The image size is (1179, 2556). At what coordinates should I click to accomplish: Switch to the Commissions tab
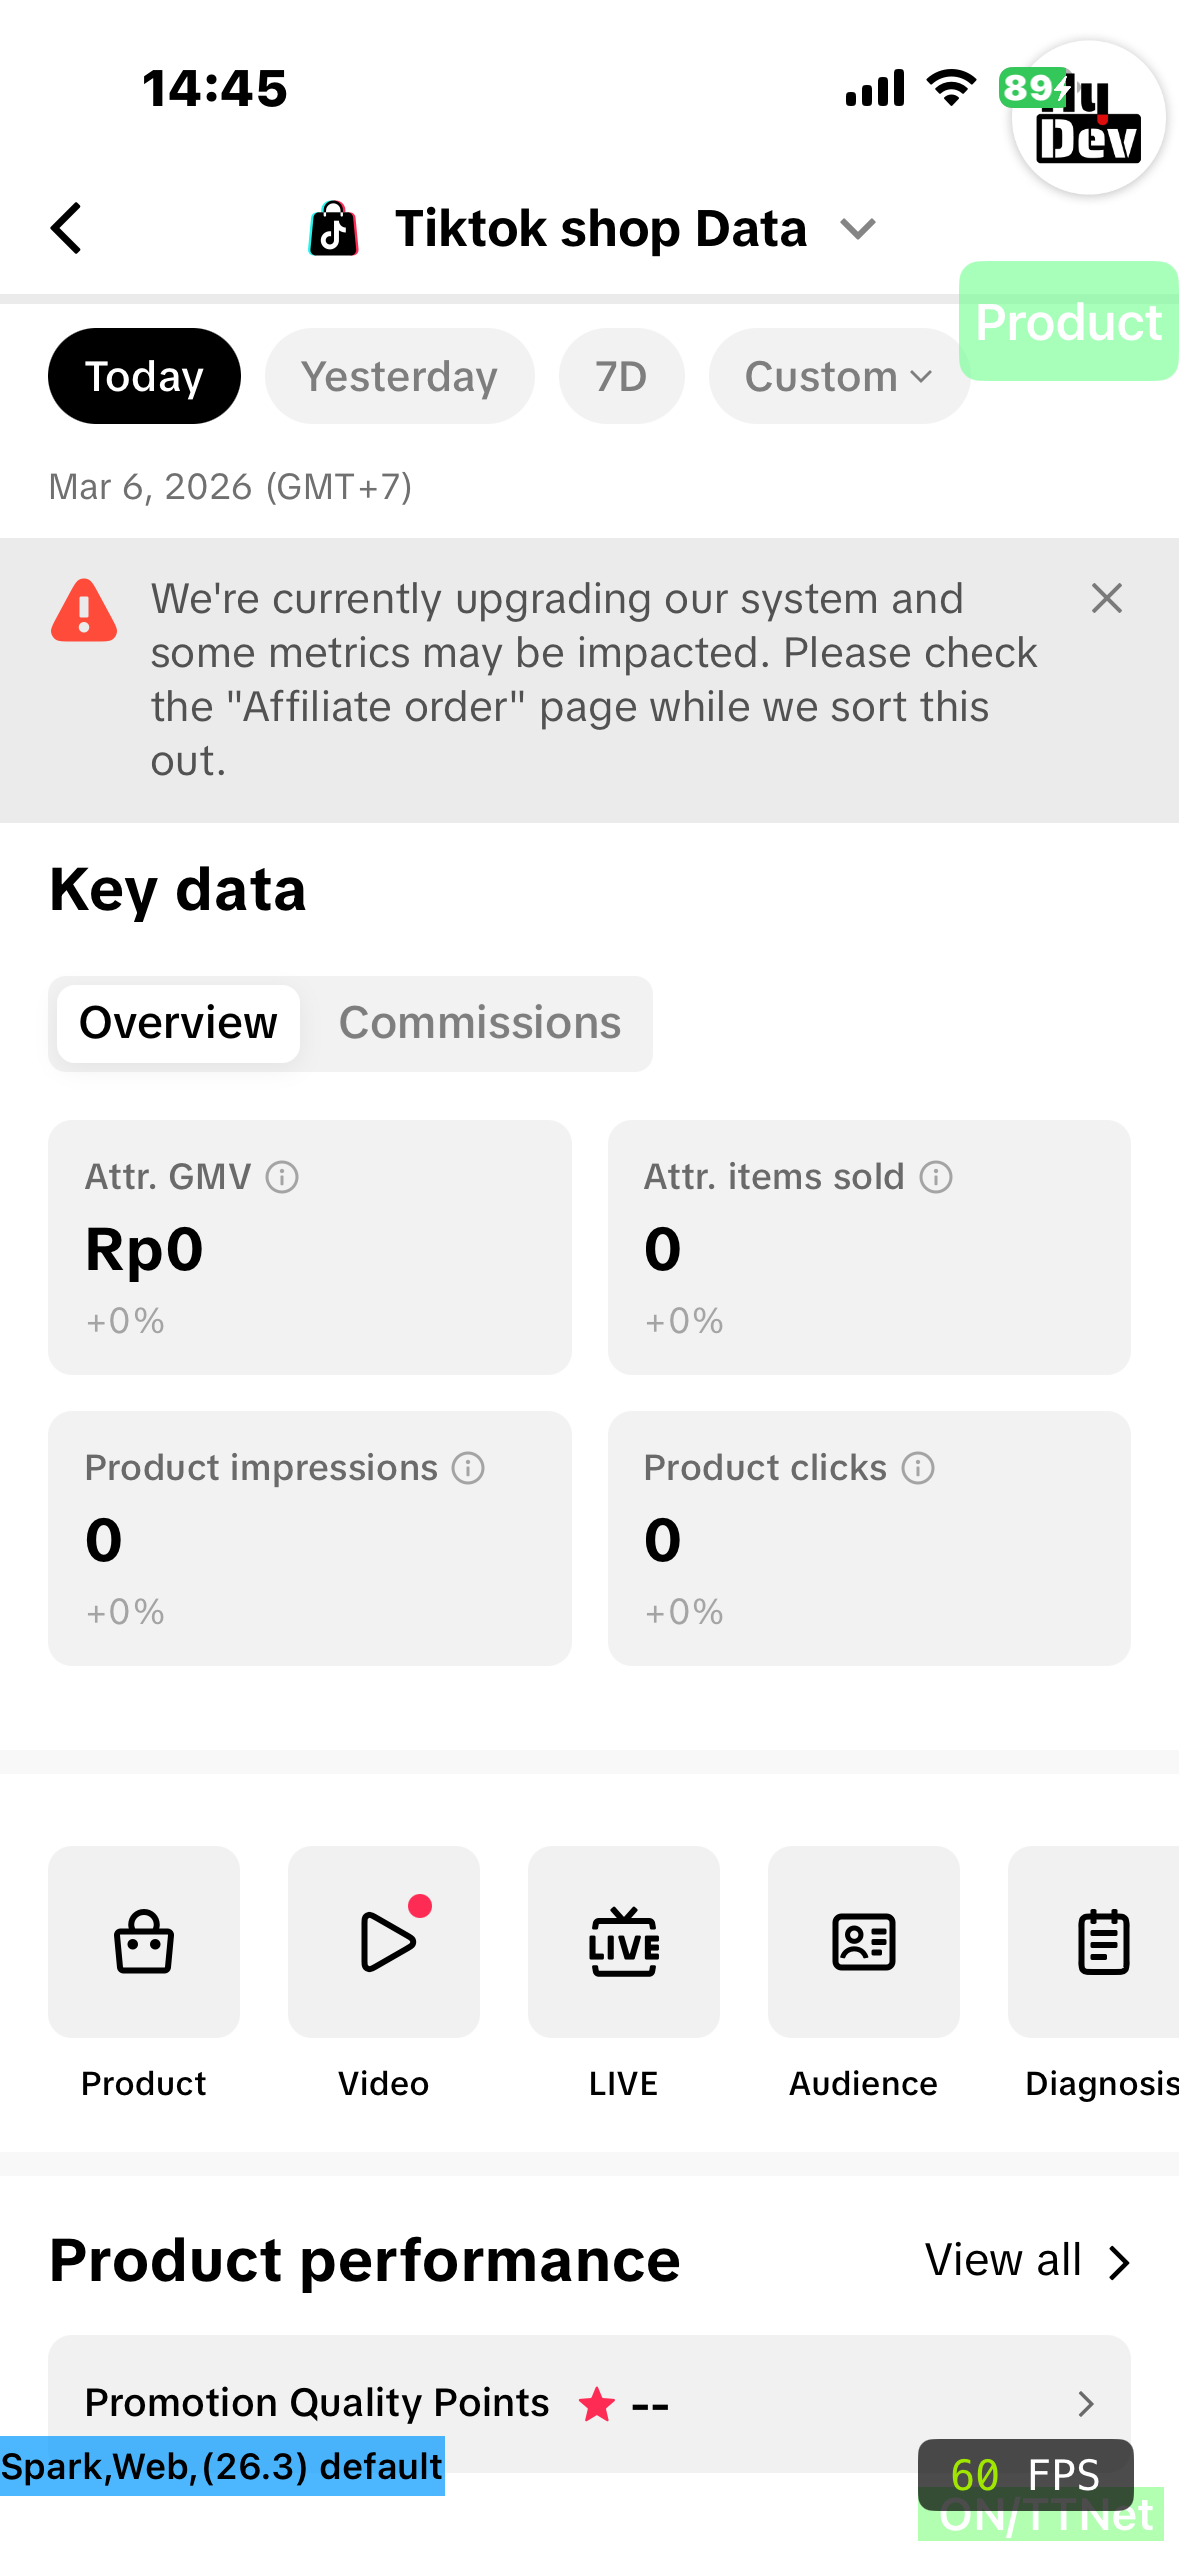click(480, 1023)
